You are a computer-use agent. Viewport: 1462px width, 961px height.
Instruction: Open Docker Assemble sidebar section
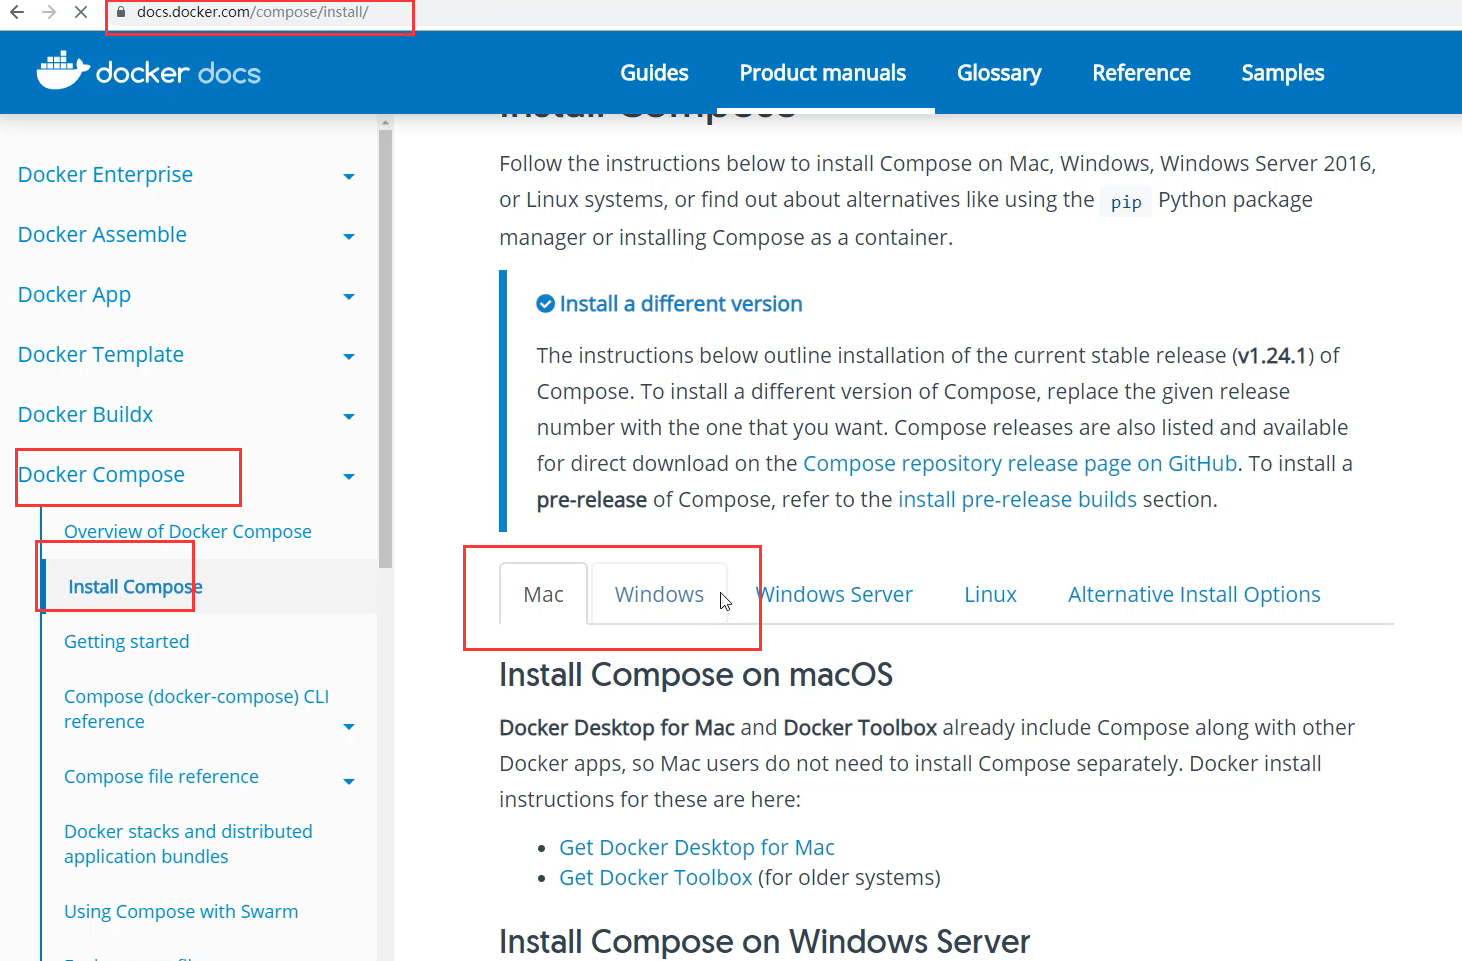102,234
